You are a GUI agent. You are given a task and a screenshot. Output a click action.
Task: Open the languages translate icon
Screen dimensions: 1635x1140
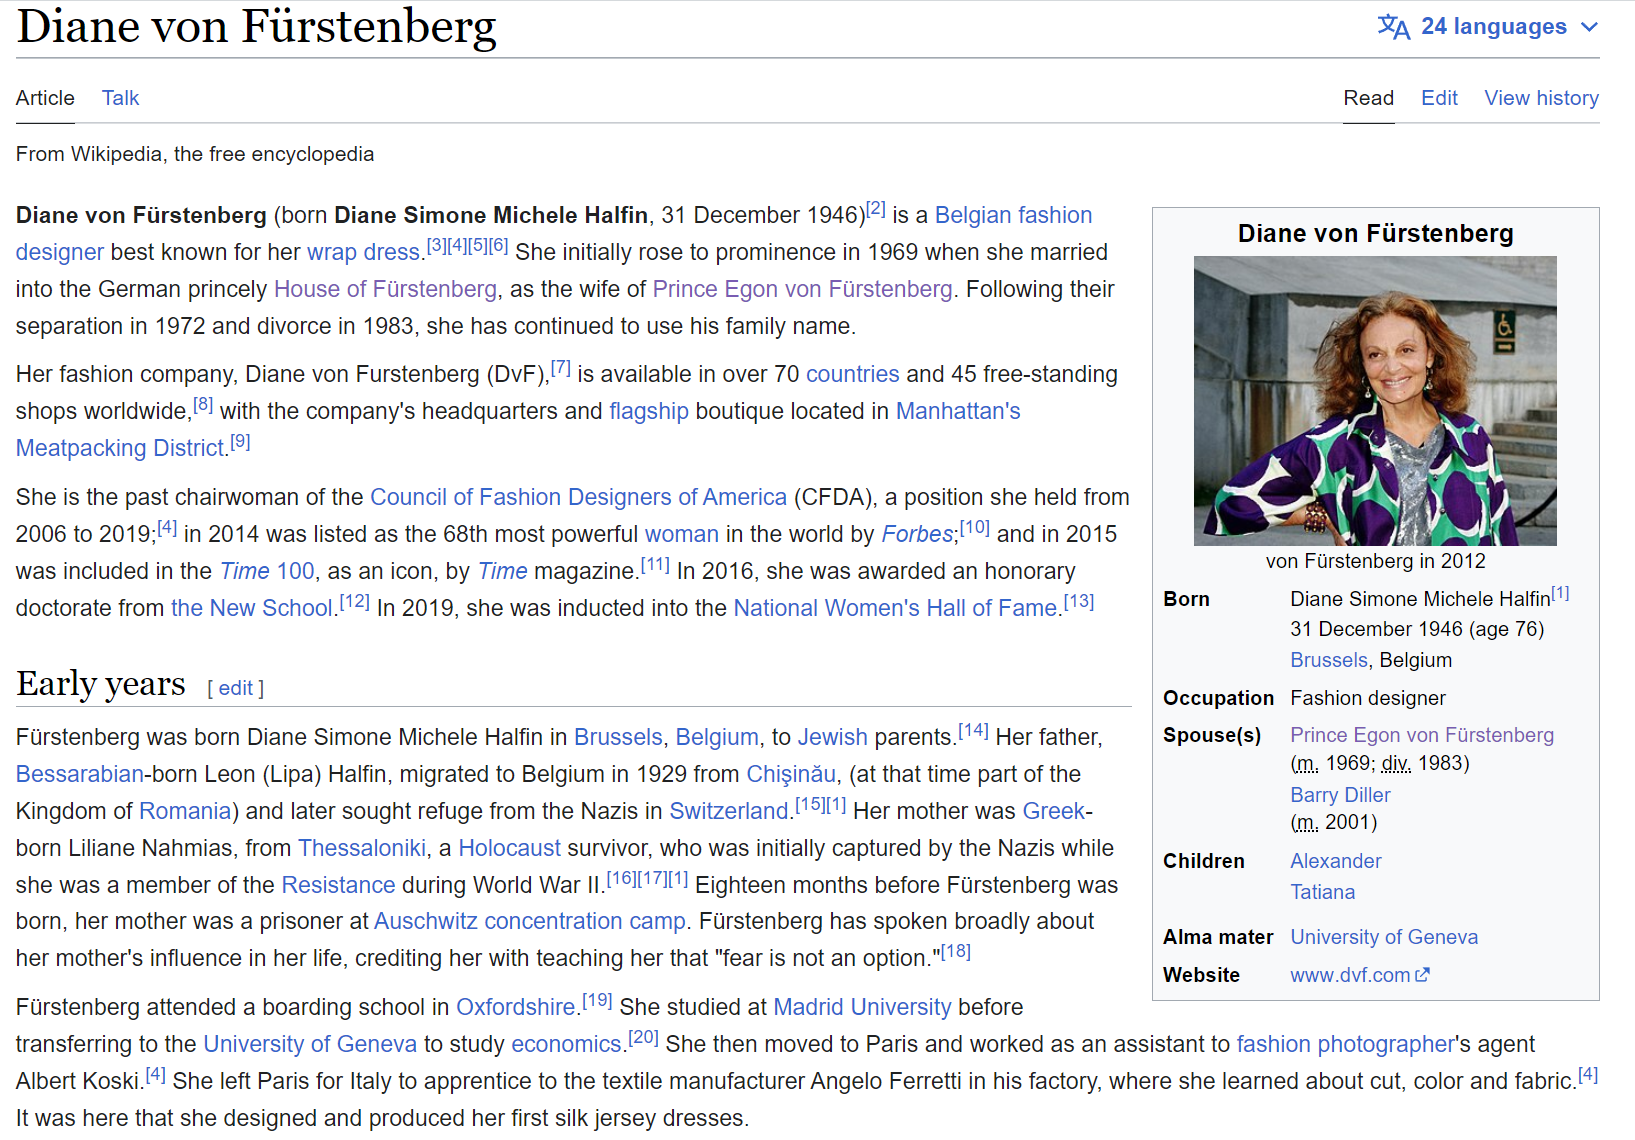tap(1394, 27)
